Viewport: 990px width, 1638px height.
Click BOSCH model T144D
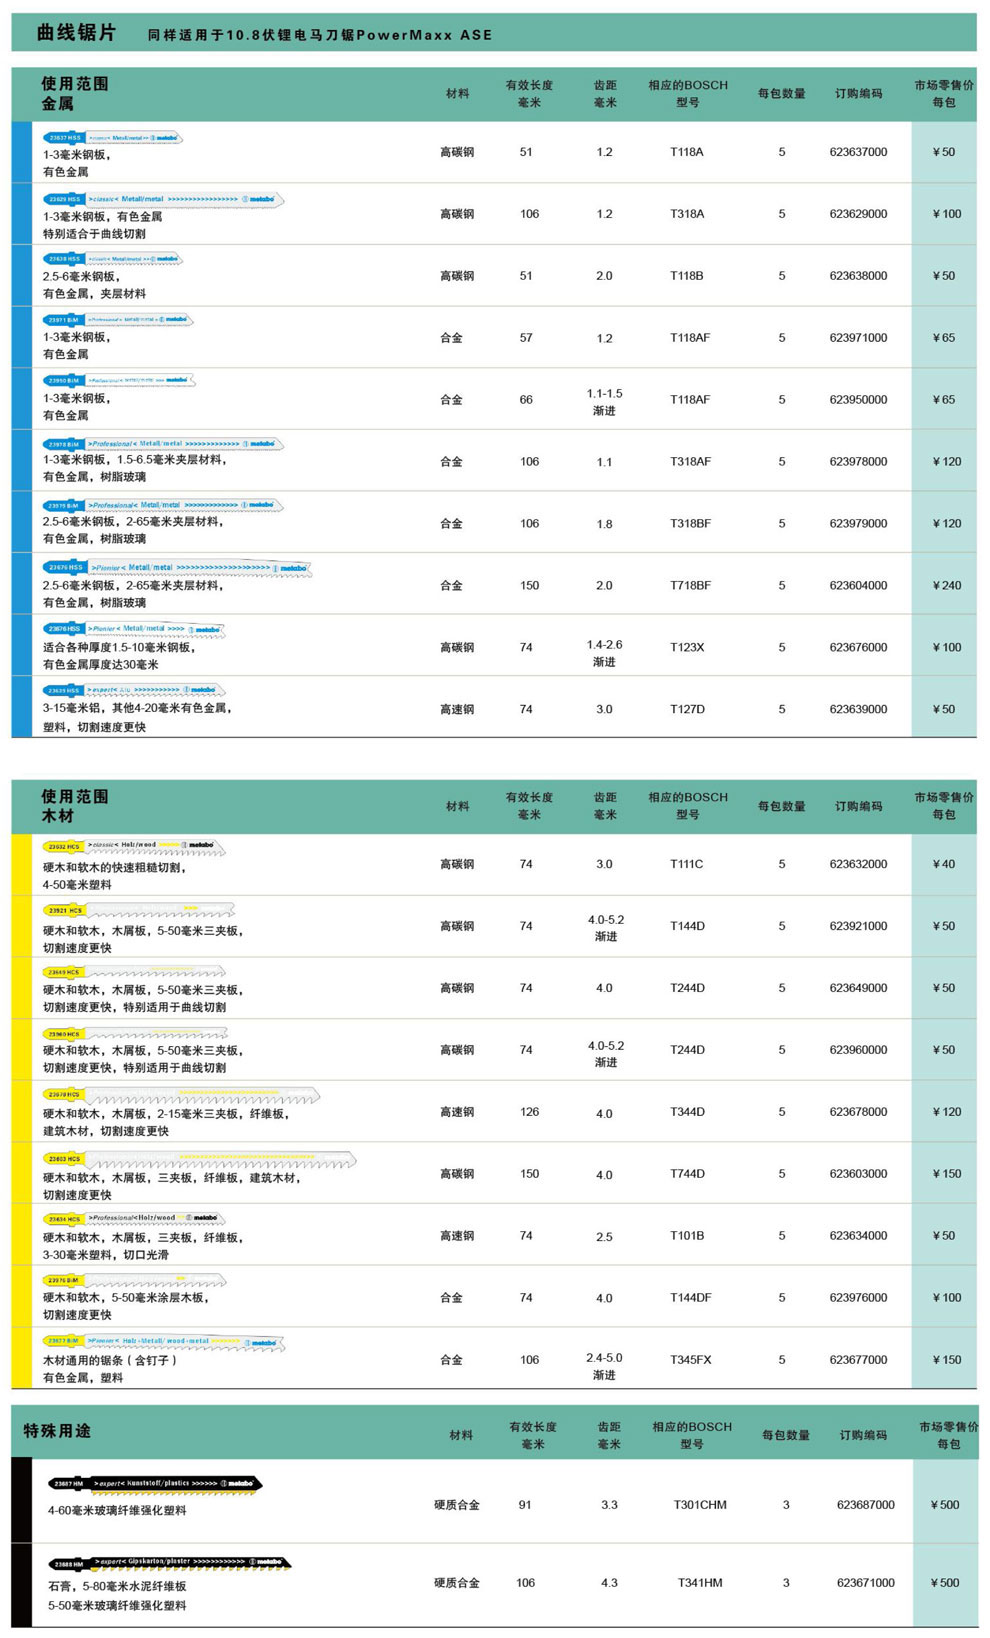pyautogui.click(x=687, y=926)
